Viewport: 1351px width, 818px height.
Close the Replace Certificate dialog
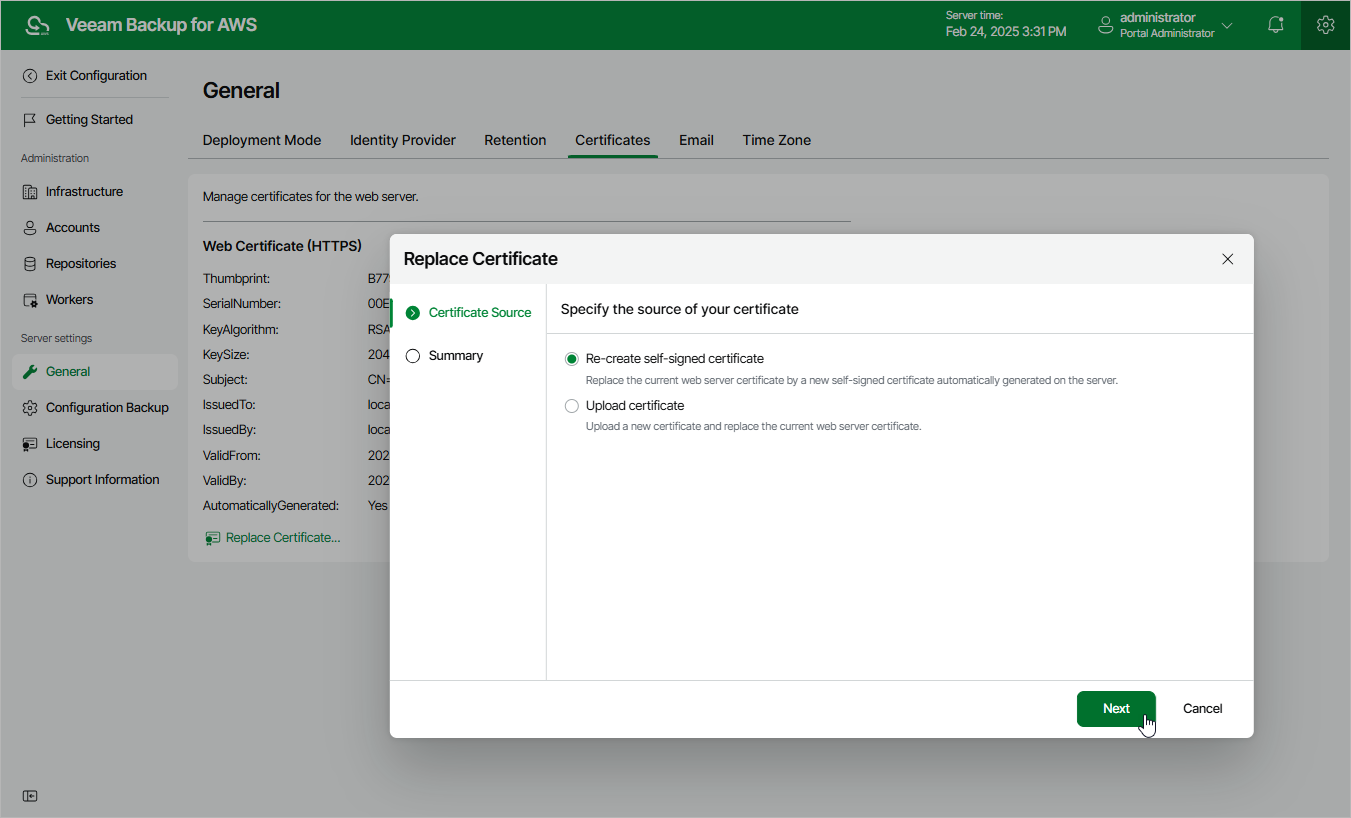pos(1228,259)
